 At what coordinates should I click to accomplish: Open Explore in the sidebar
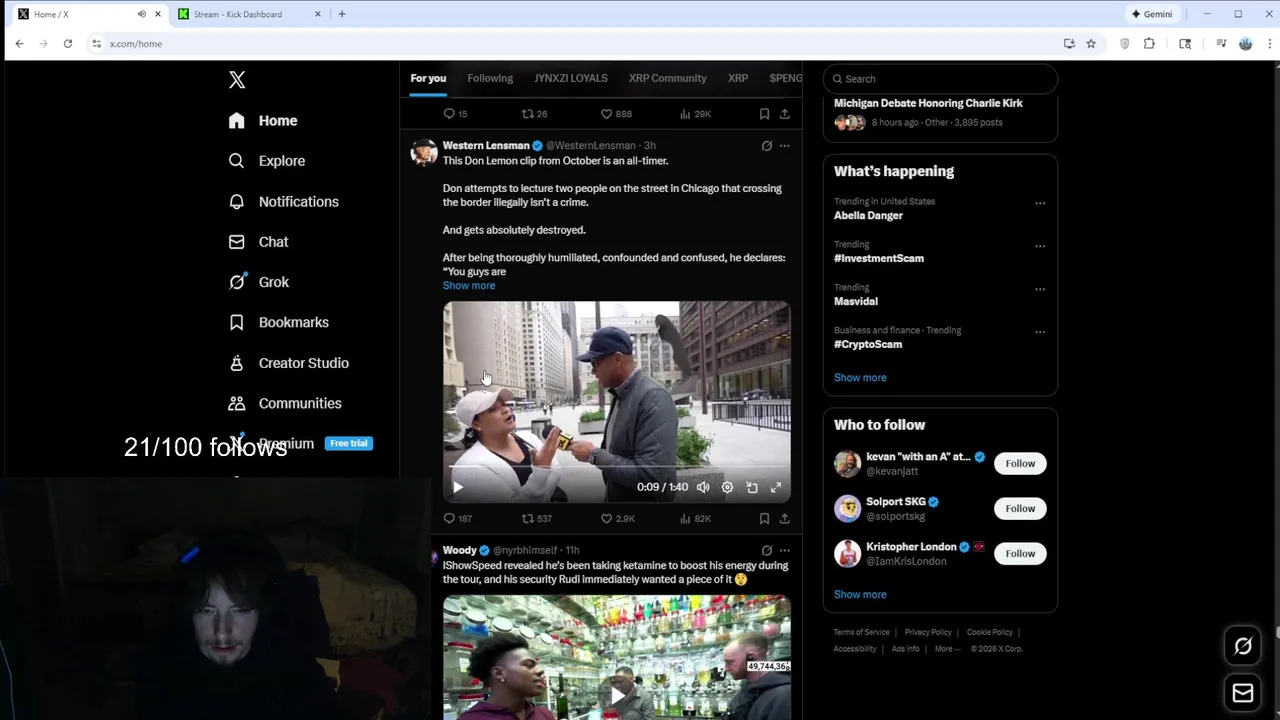pos(266,161)
